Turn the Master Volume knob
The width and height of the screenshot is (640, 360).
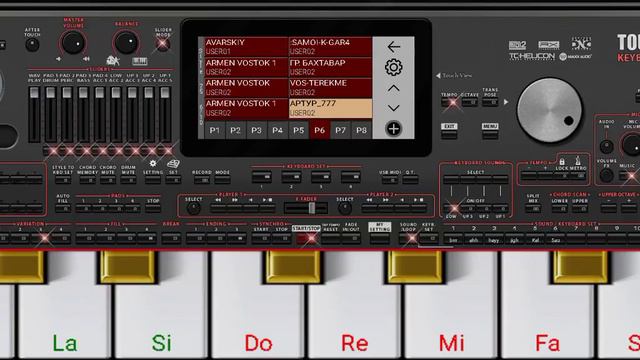click(73, 43)
